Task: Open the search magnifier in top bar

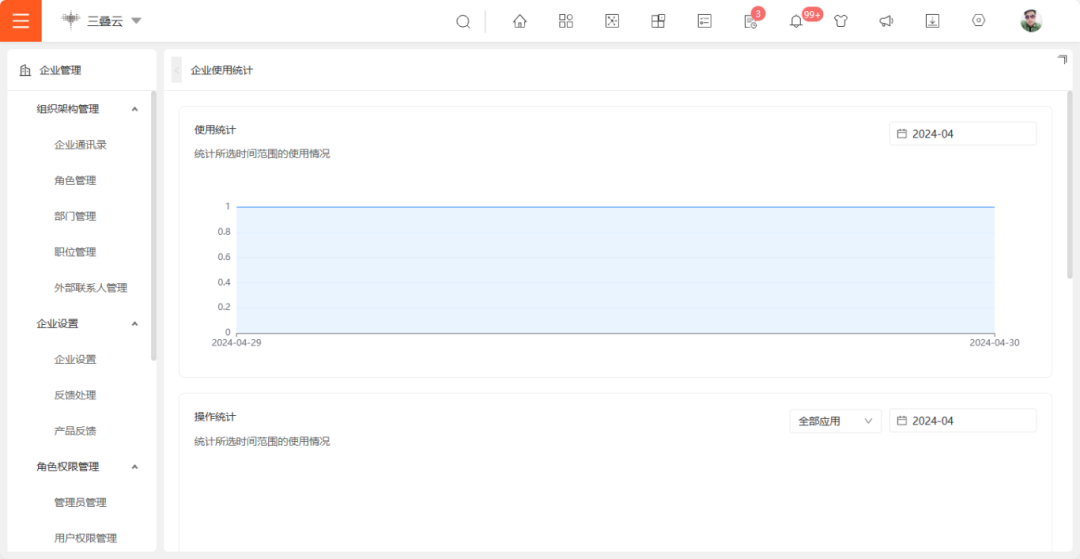Action: tap(463, 21)
